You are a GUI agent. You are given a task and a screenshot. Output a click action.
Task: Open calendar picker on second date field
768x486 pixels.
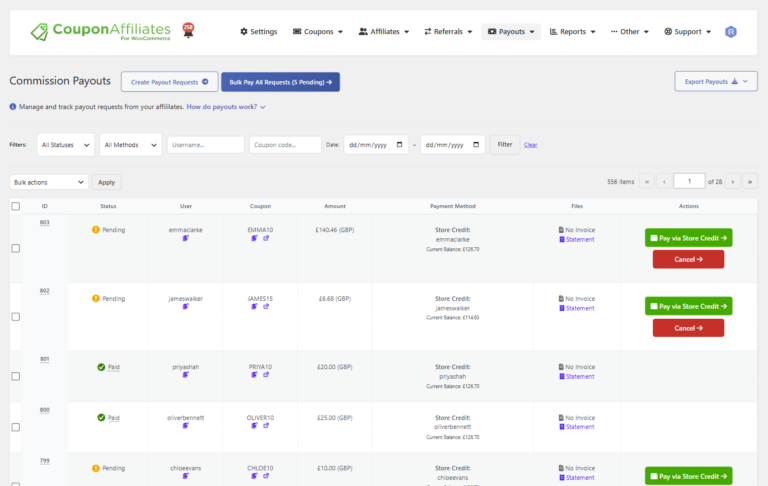coord(476,145)
